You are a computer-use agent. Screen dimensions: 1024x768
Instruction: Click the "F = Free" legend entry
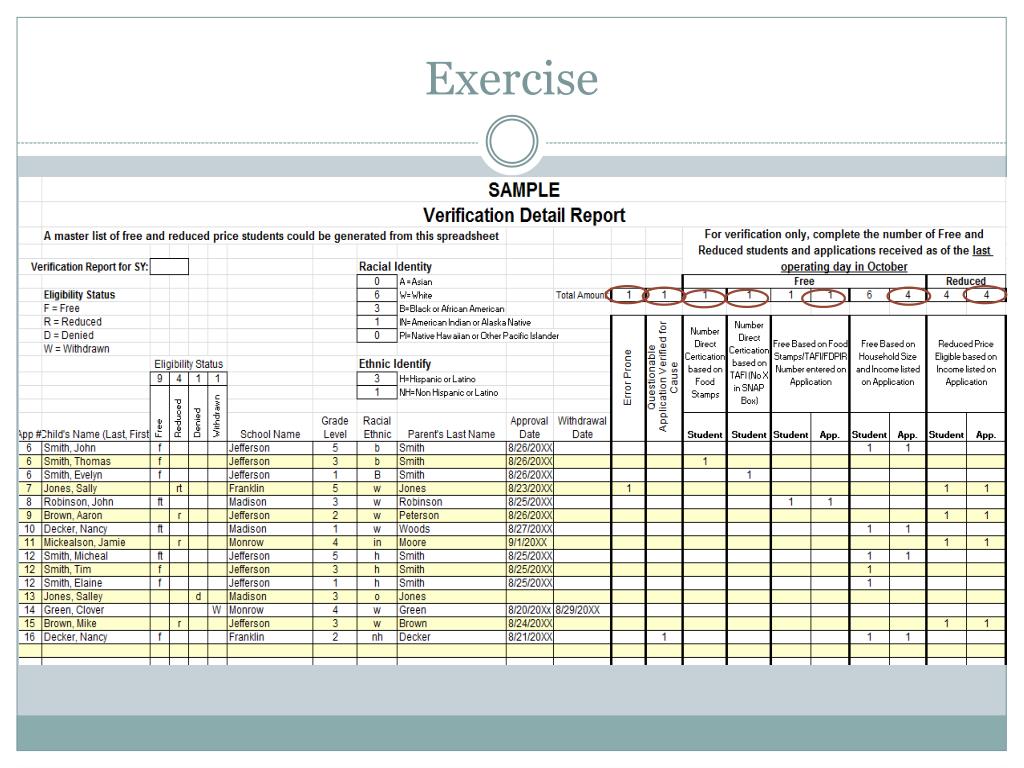pos(61,308)
